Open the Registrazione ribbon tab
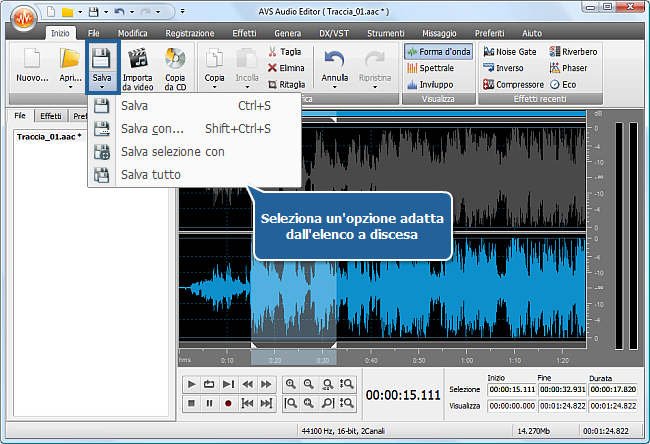 [x=190, y=33]
